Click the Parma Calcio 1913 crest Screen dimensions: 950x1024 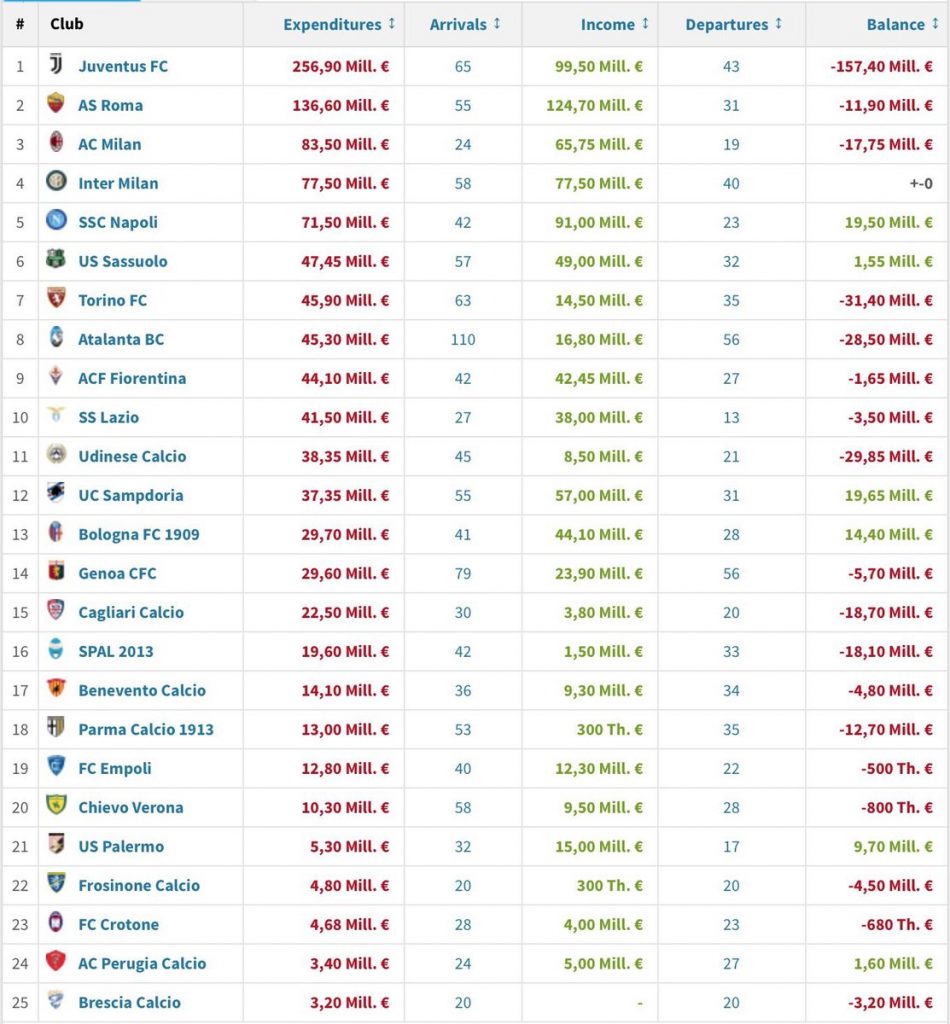(56, 727)
